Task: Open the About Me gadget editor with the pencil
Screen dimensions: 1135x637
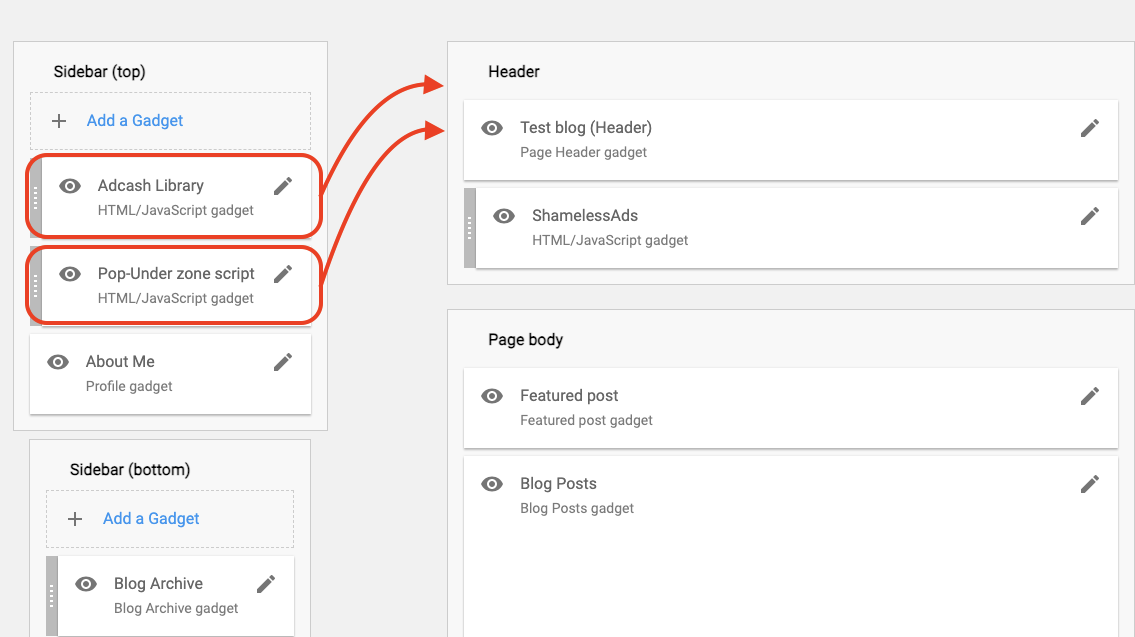Action: 283,362
